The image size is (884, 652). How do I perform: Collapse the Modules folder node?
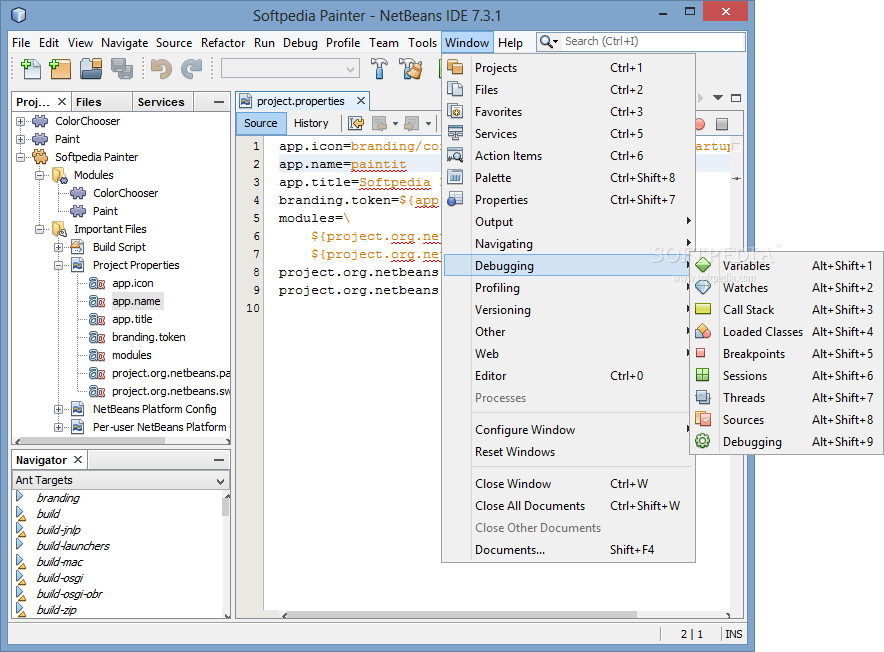click(39, 175)
